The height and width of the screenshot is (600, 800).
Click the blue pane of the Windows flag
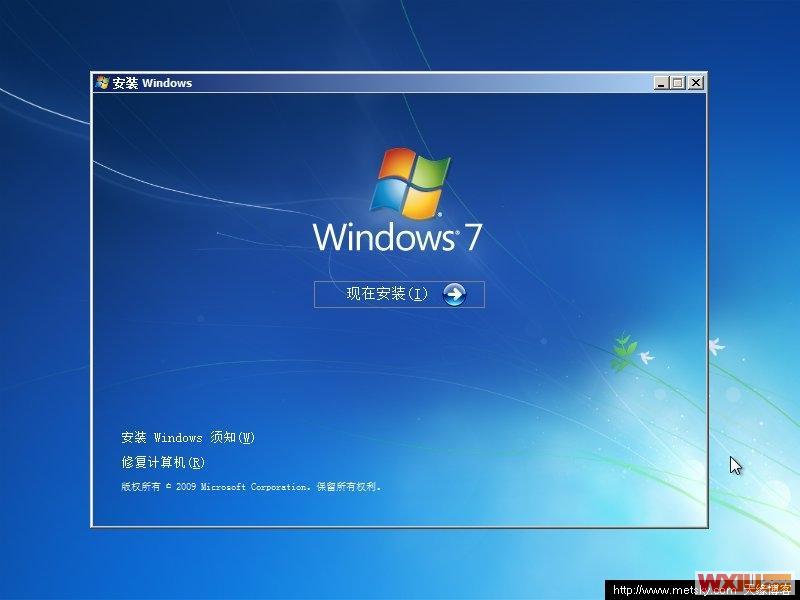[x=390, y=197]
